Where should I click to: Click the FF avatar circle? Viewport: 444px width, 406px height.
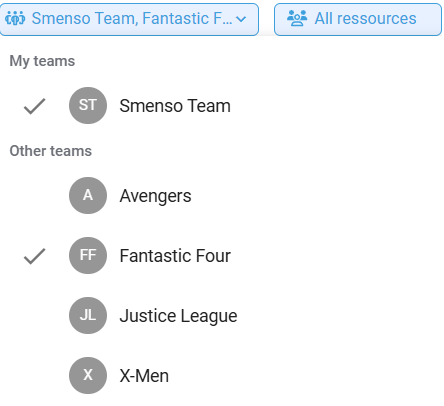tap(88, 255)
